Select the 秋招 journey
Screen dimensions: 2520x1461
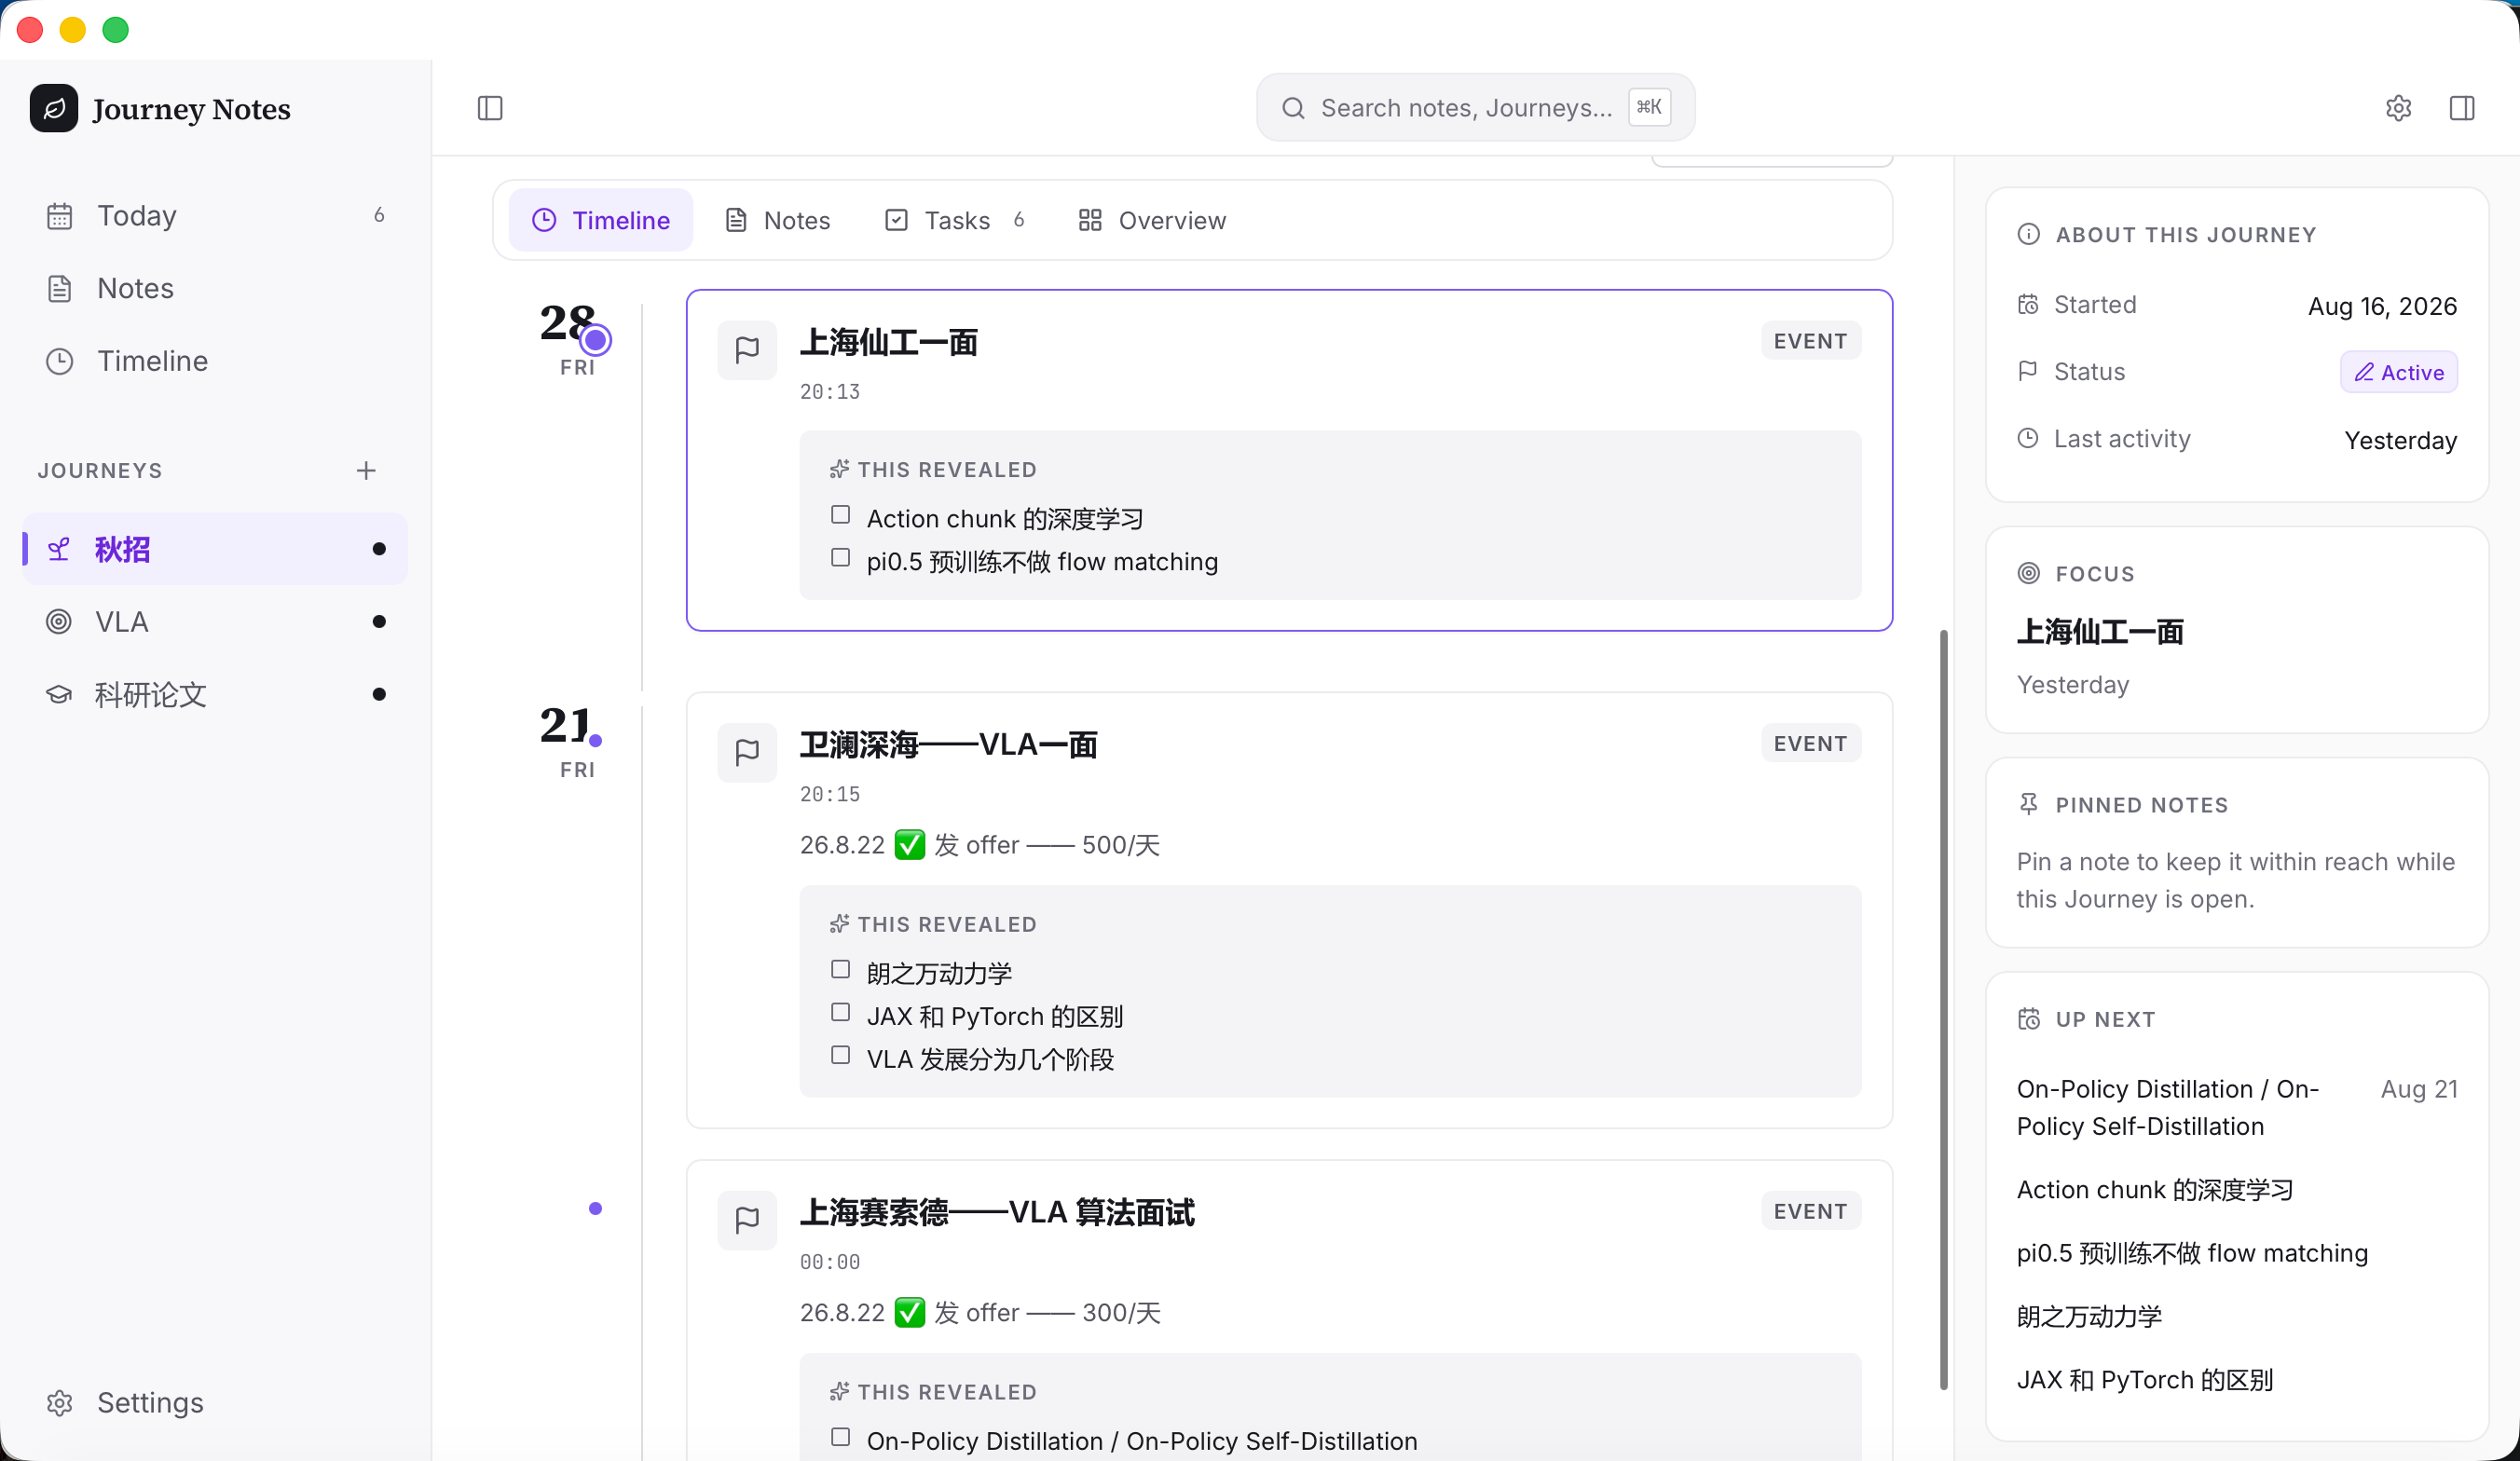coord(215,549)
